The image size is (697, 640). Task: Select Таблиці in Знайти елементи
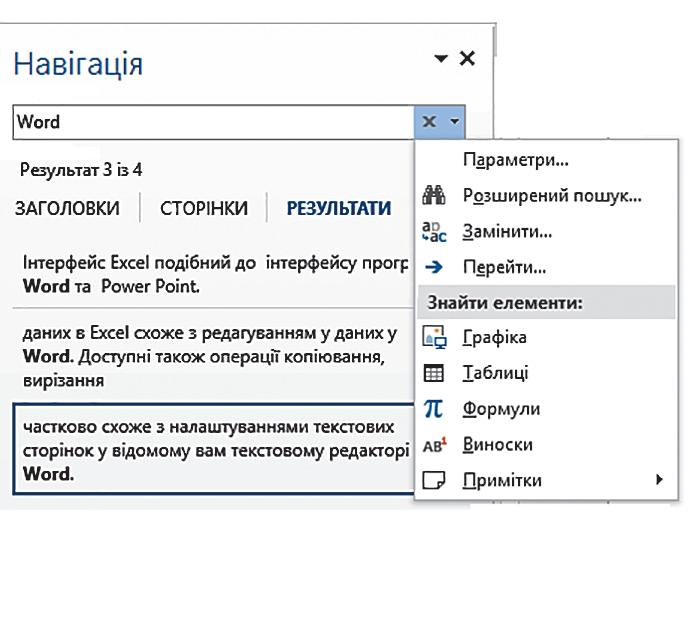[x=546, y=373]
